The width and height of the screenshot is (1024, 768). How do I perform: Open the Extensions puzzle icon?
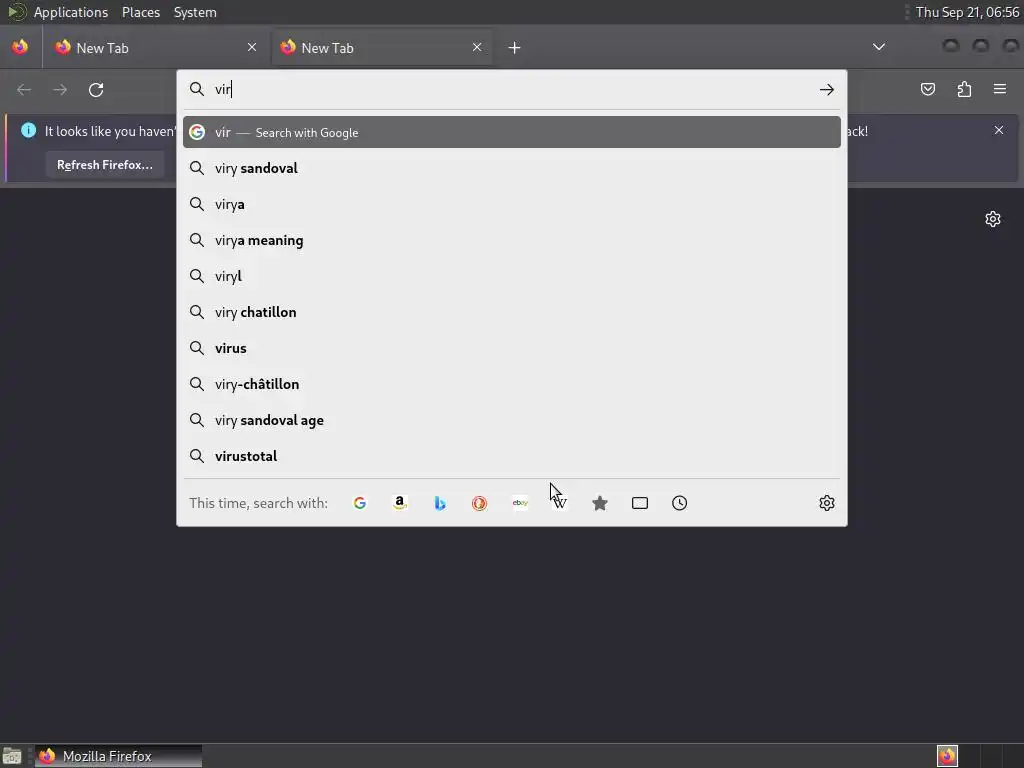pyautogui.click(x=964, y=89)
